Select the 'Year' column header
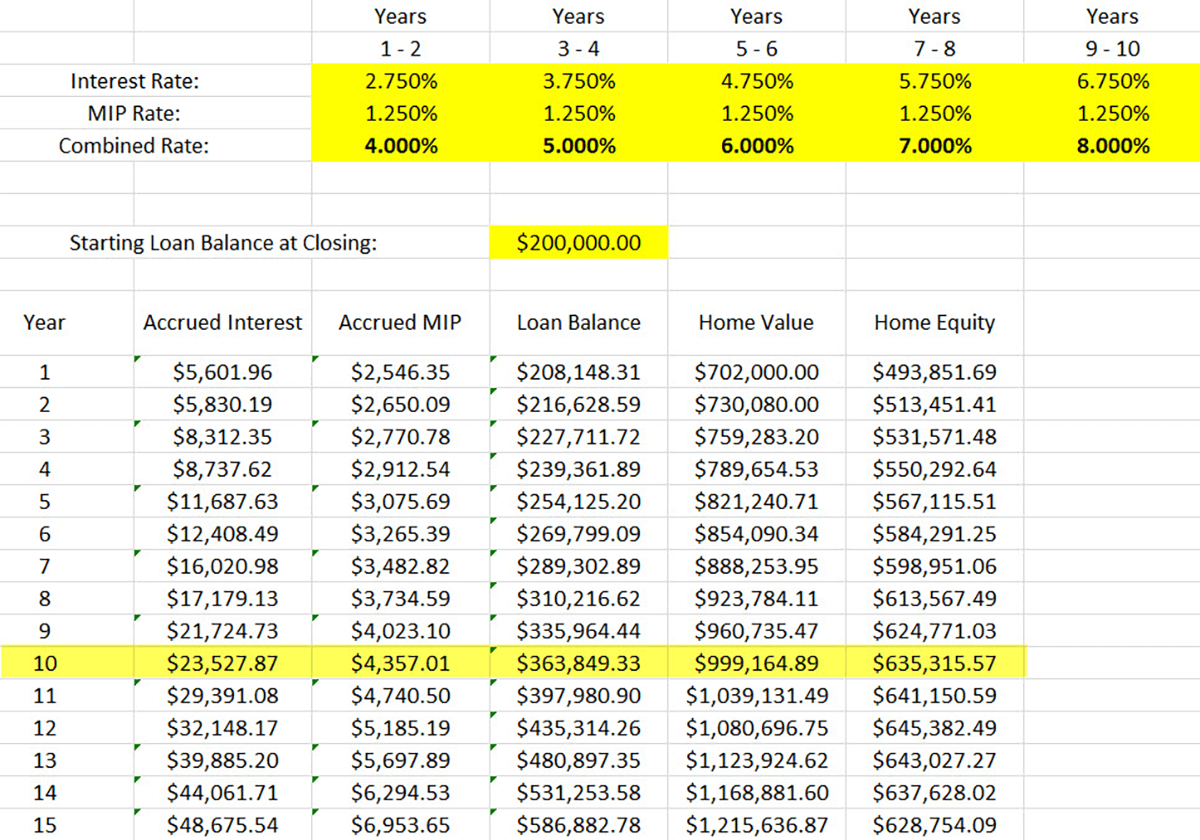 44,322
